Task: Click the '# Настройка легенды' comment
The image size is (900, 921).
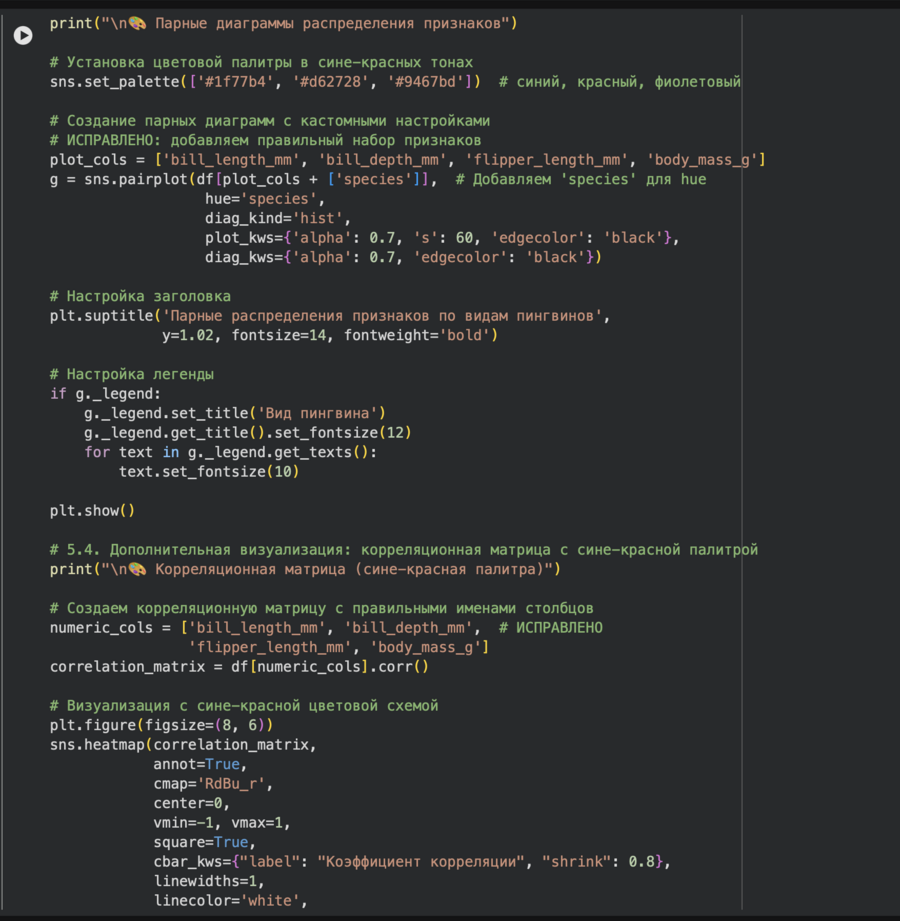Action: tap(131, 374)
